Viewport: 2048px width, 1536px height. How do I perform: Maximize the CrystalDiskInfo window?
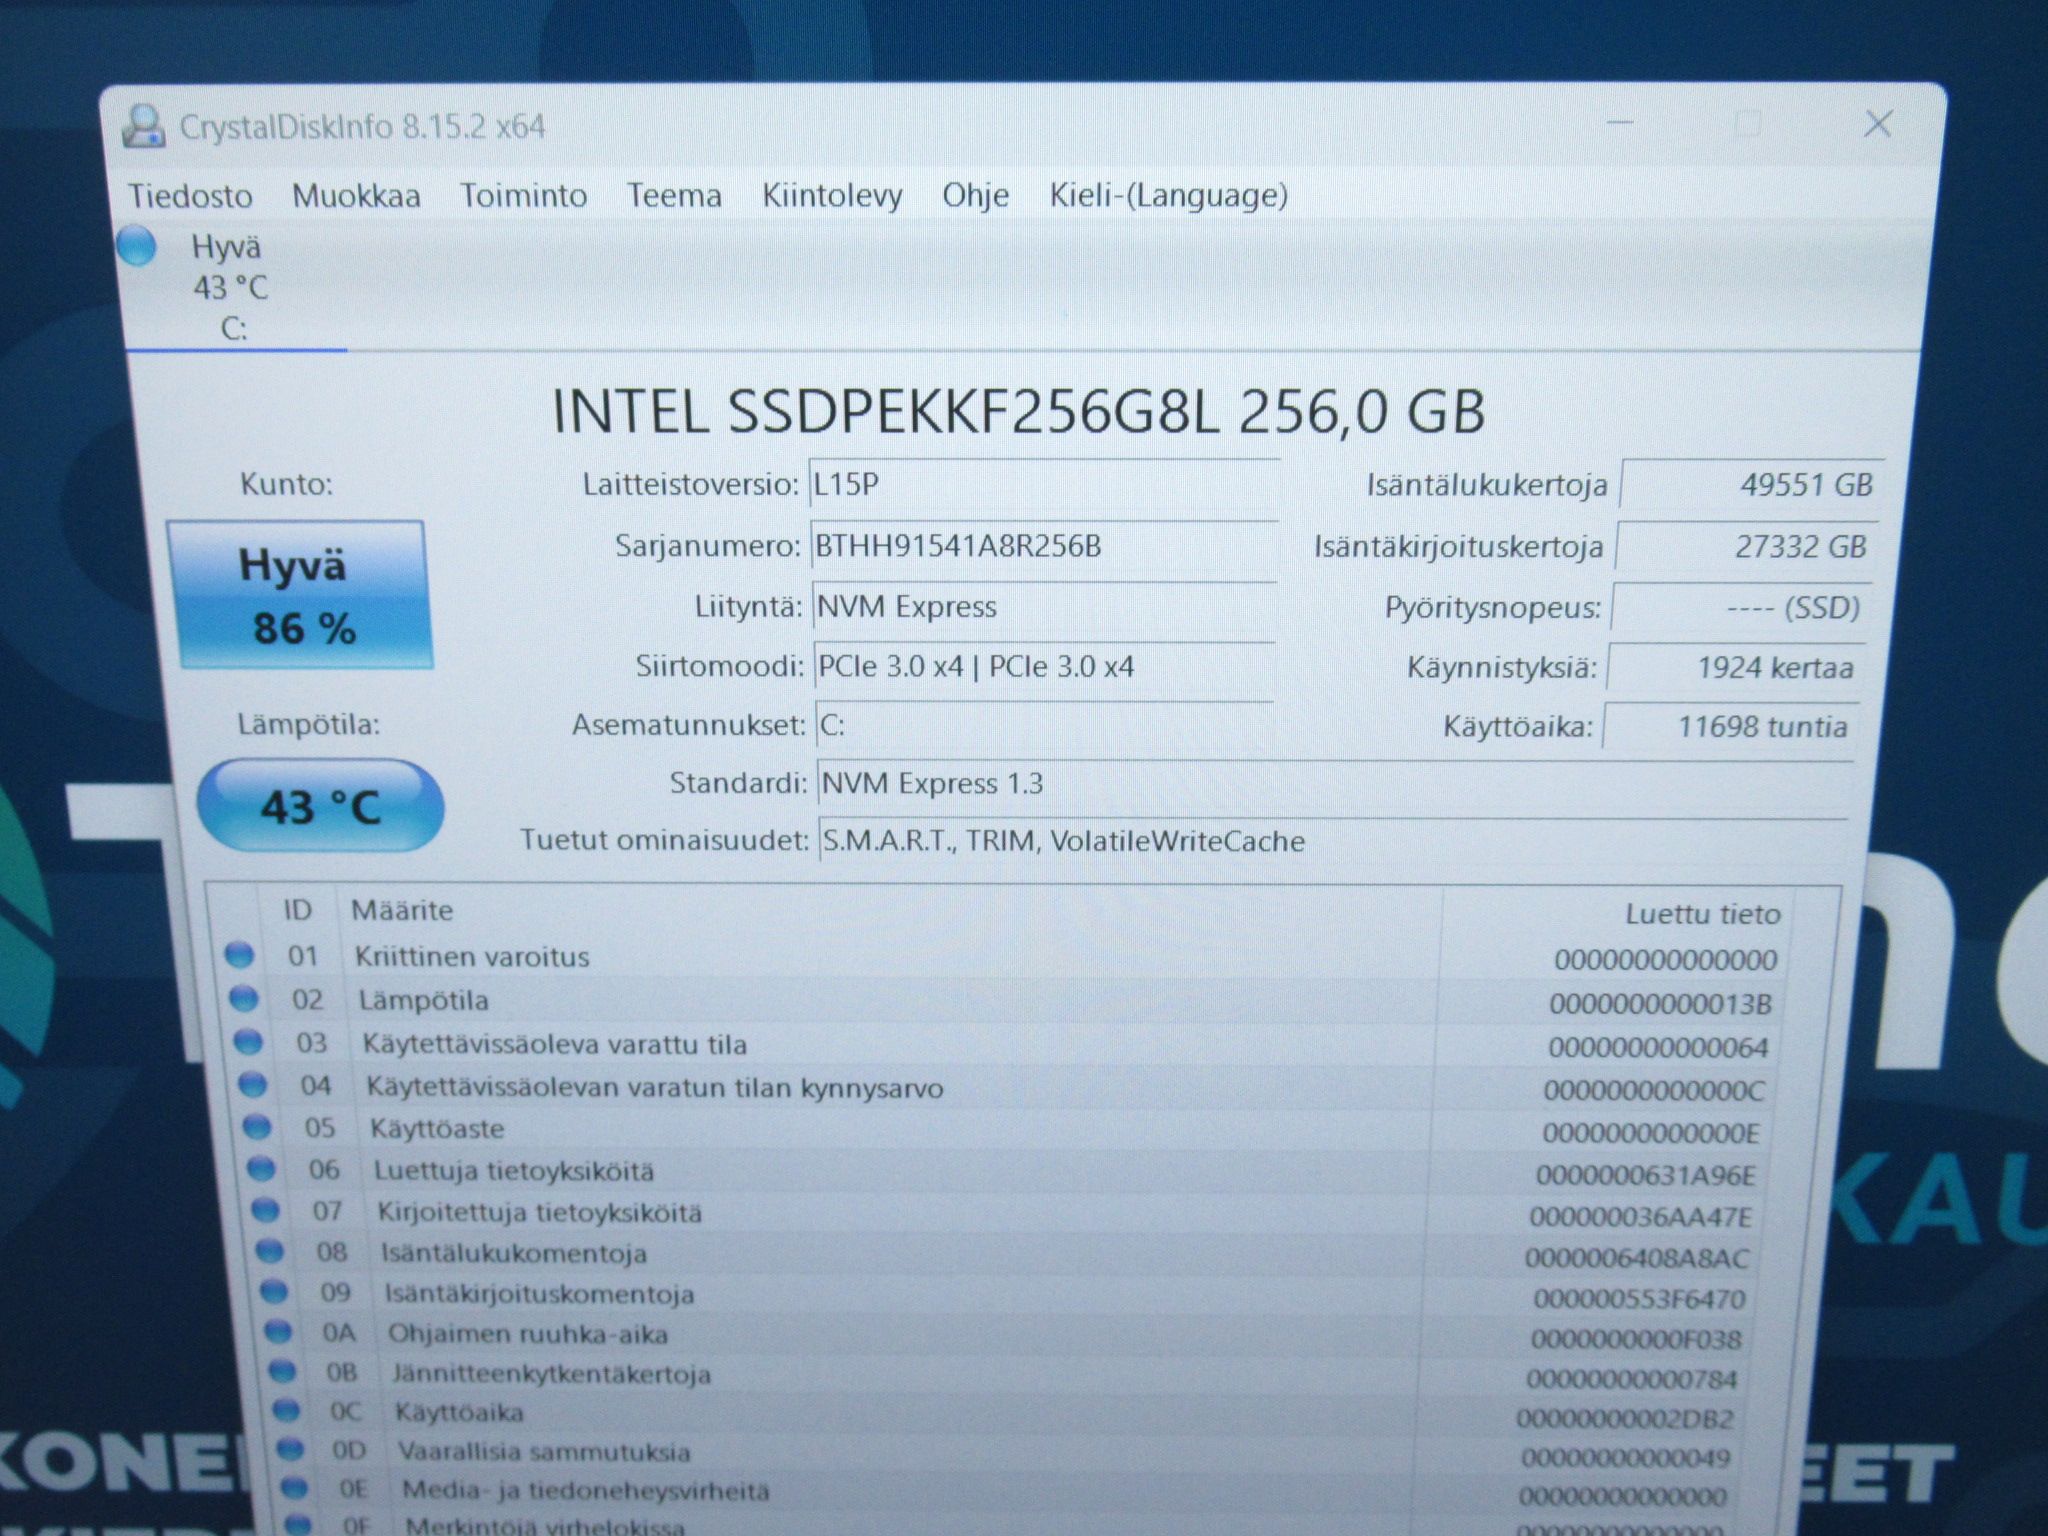pyautogui.click(x=1748, y=124)
